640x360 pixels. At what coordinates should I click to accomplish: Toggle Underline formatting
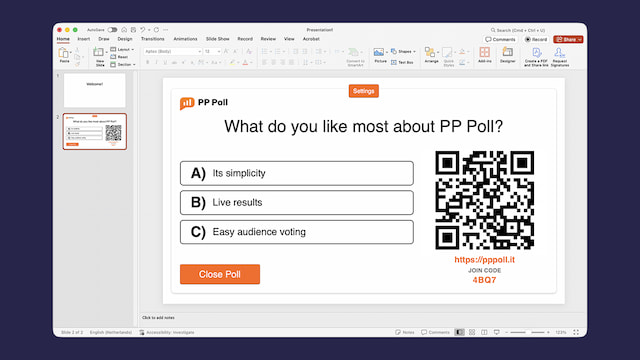[165, 62]
